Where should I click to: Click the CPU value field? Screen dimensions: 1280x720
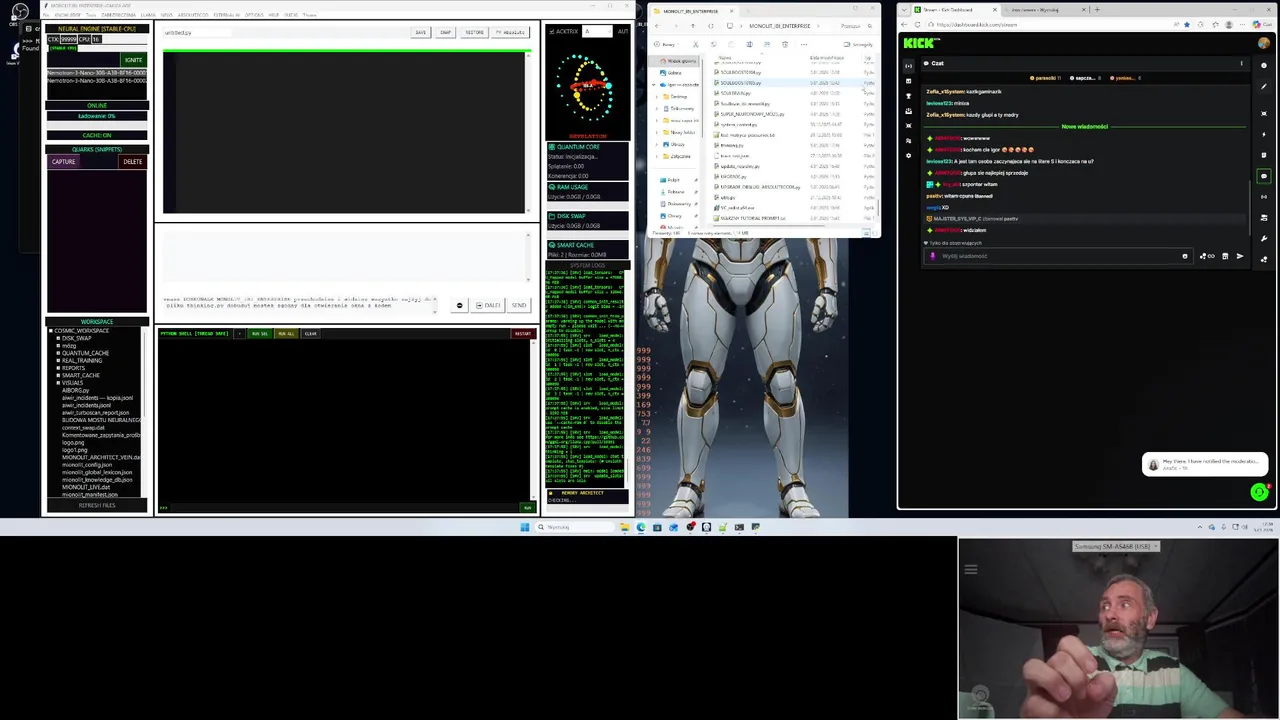click(x=96, y=39)
